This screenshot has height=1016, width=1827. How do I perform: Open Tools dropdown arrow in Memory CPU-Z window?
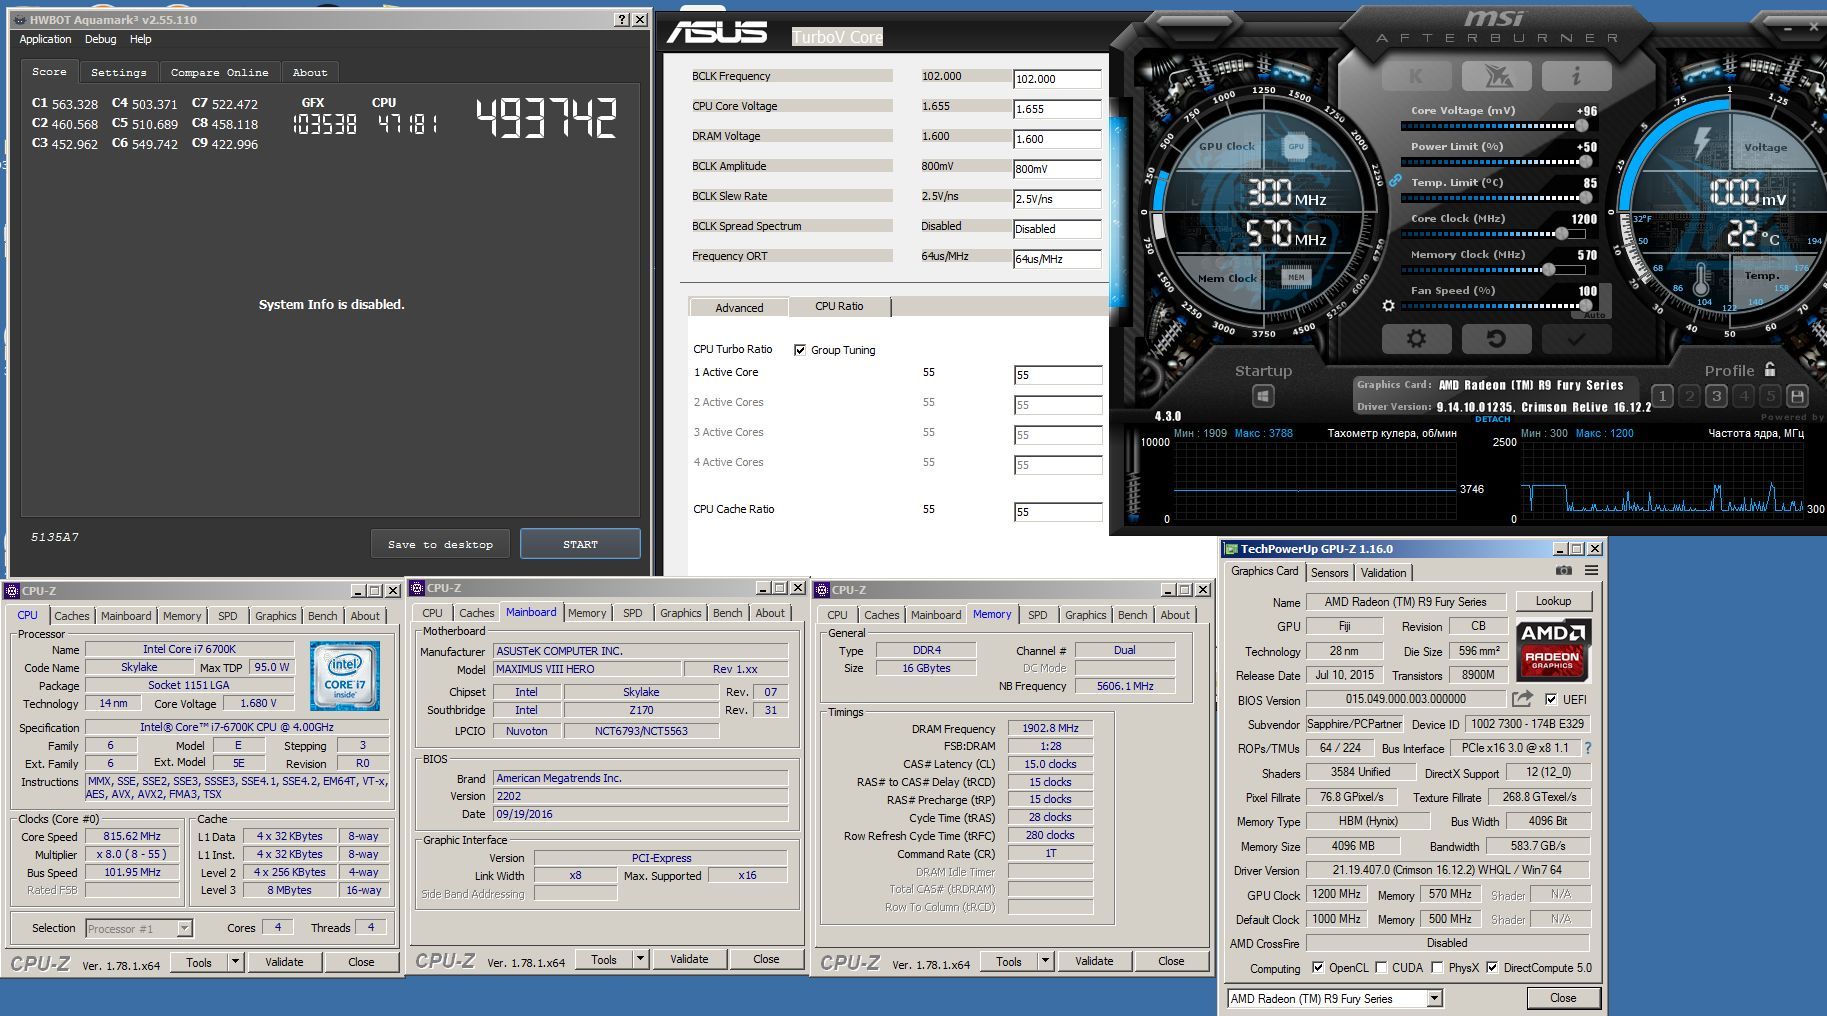1045,961
